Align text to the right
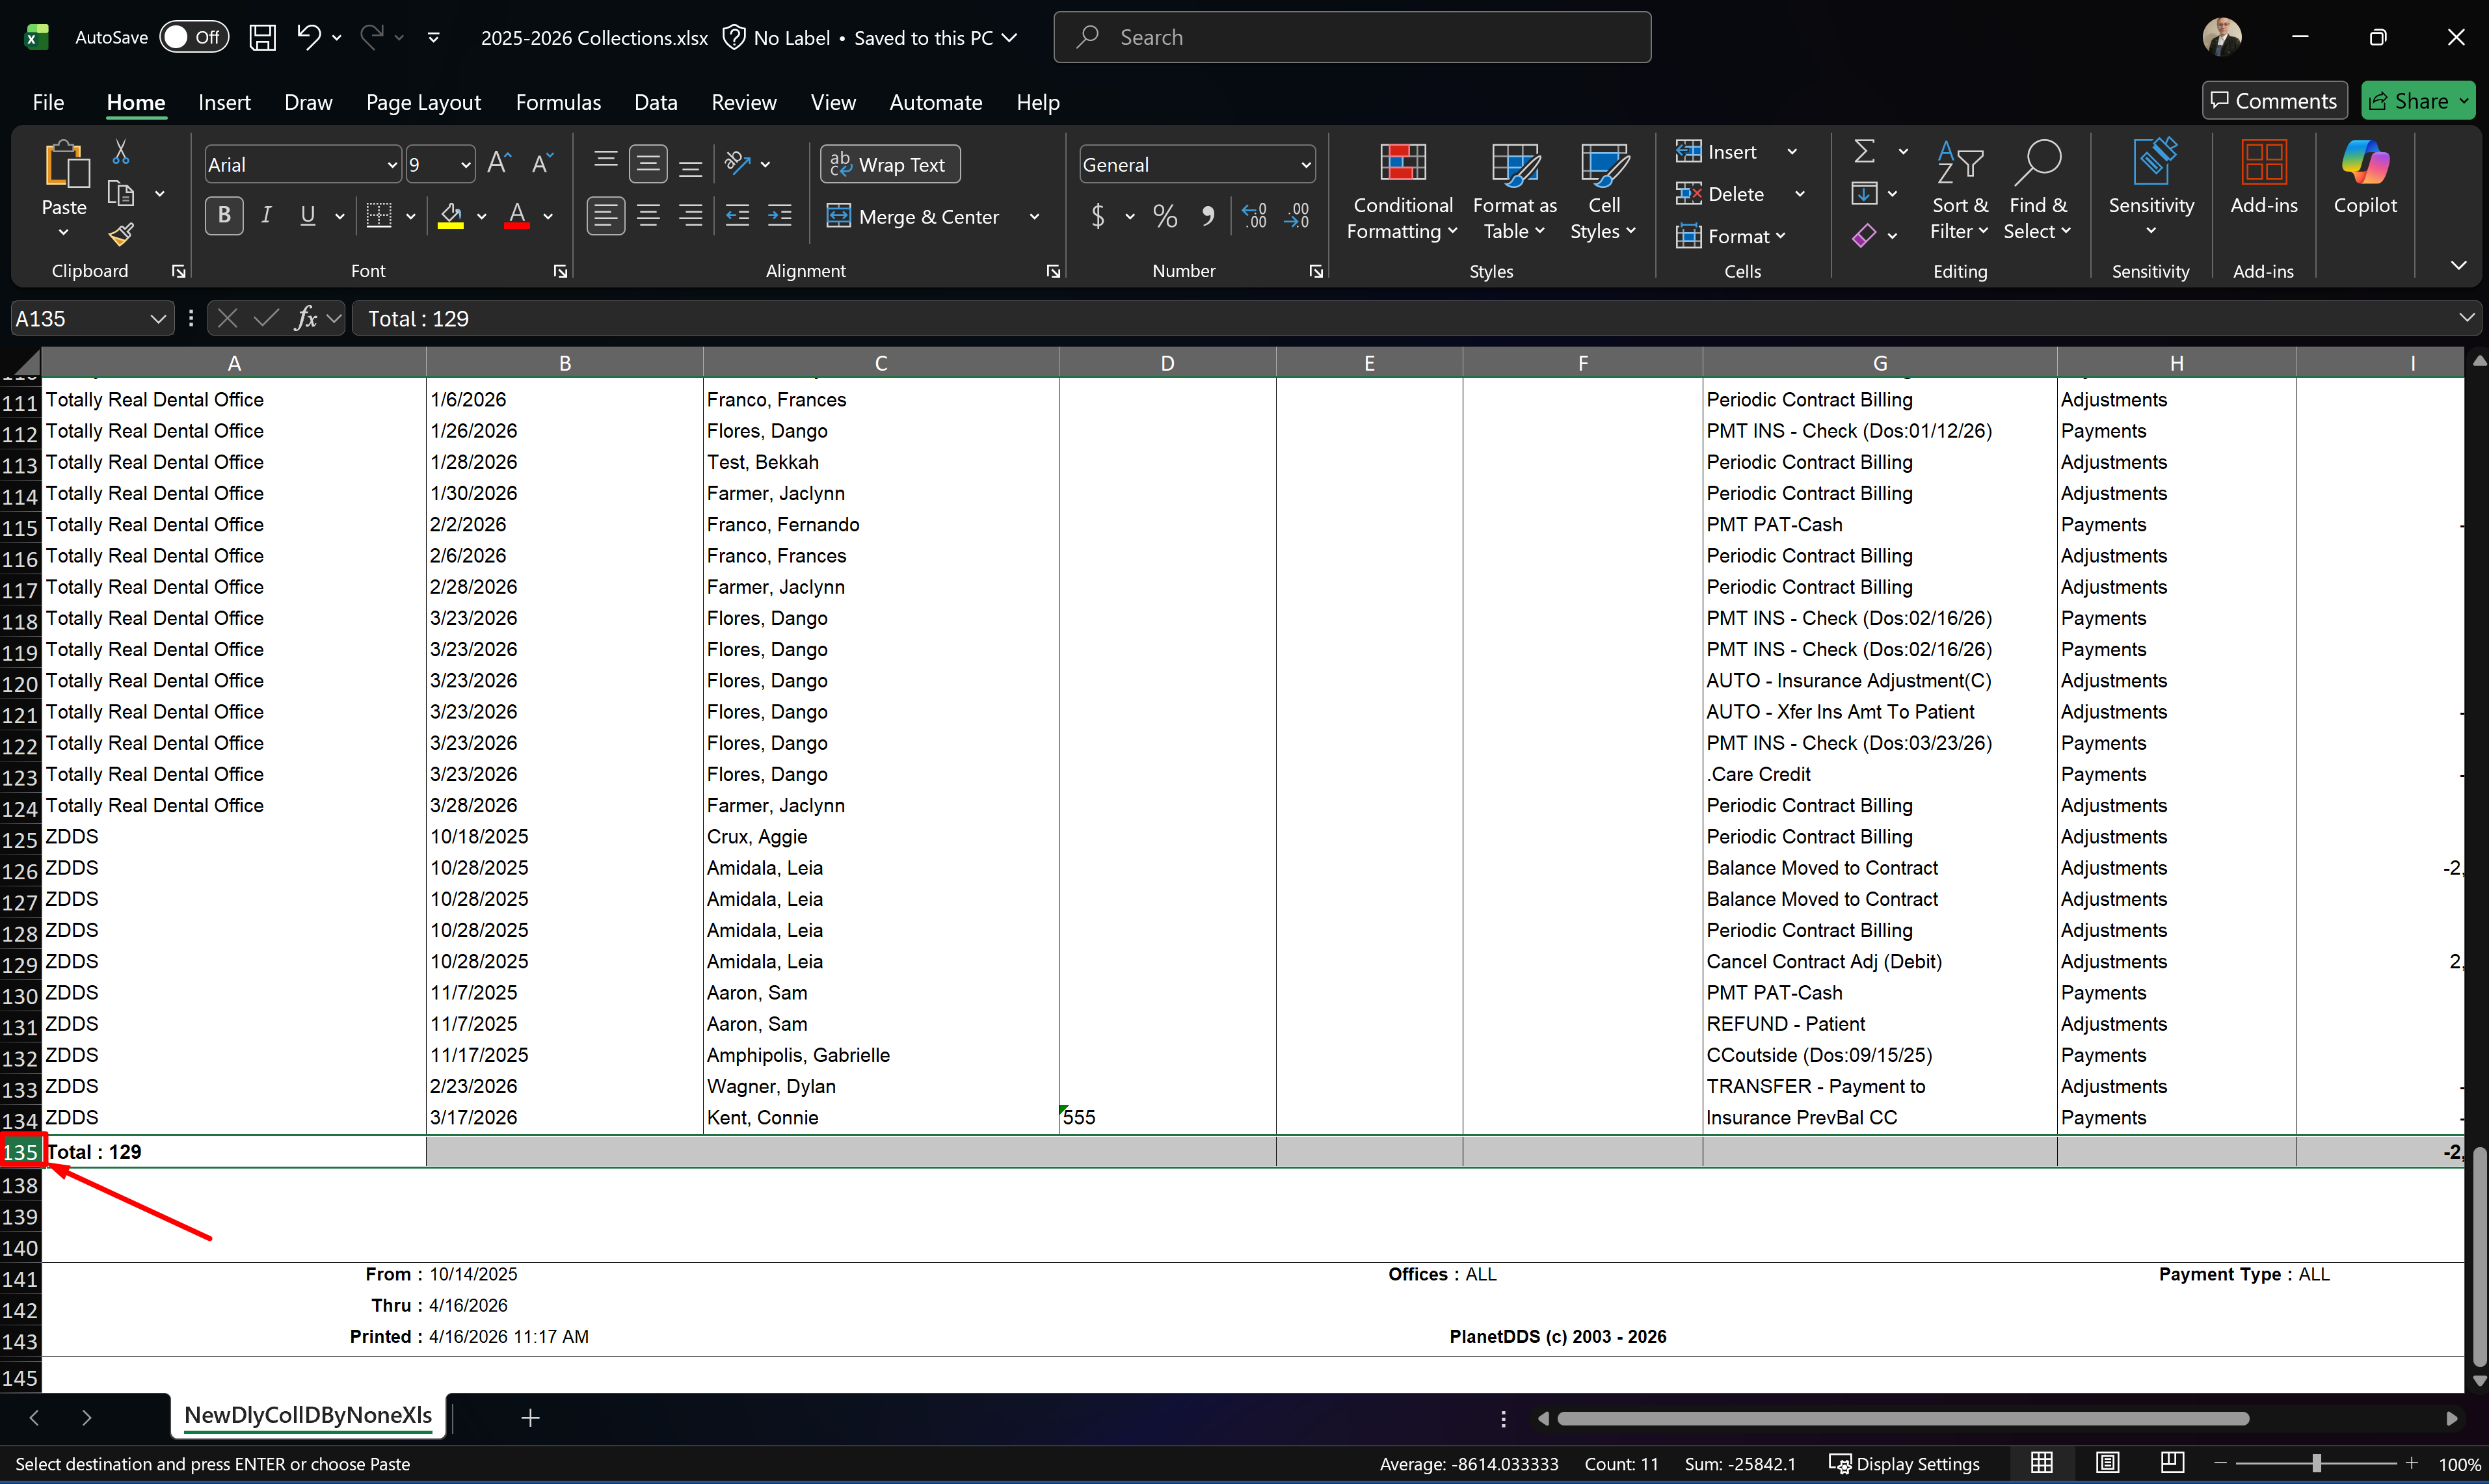 point(690,216)
